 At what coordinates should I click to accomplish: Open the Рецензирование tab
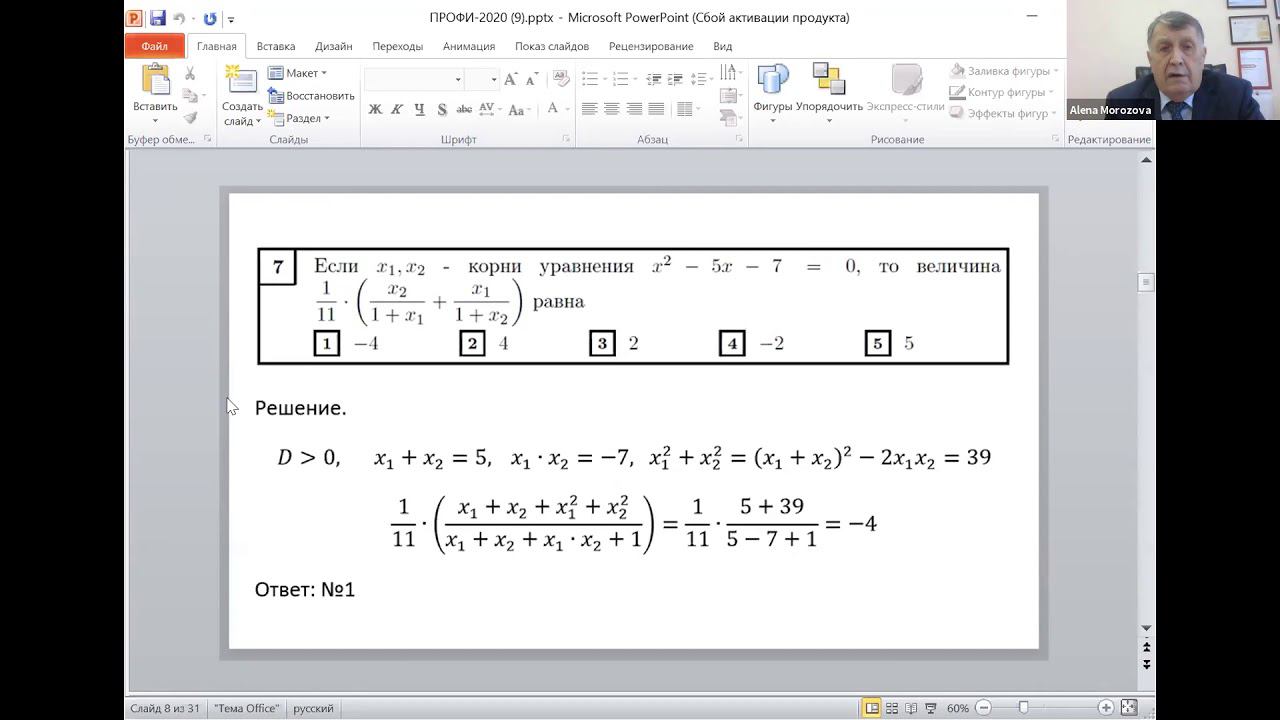pos(651,46)
